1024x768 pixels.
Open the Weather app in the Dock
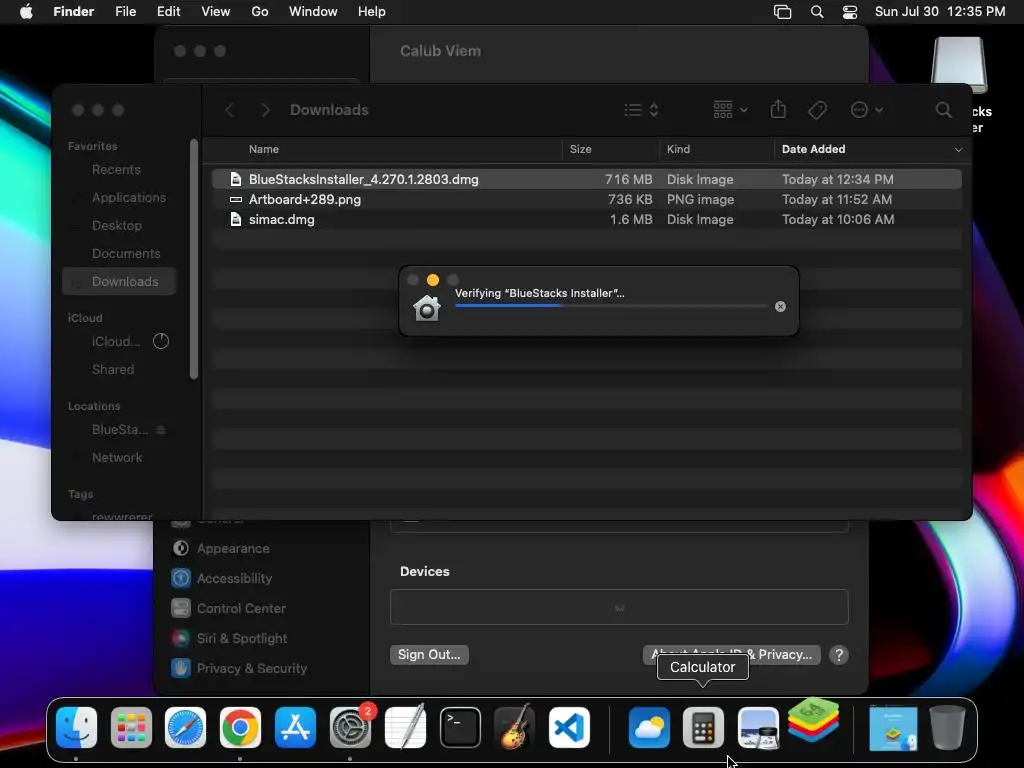(x=649, y=727)
